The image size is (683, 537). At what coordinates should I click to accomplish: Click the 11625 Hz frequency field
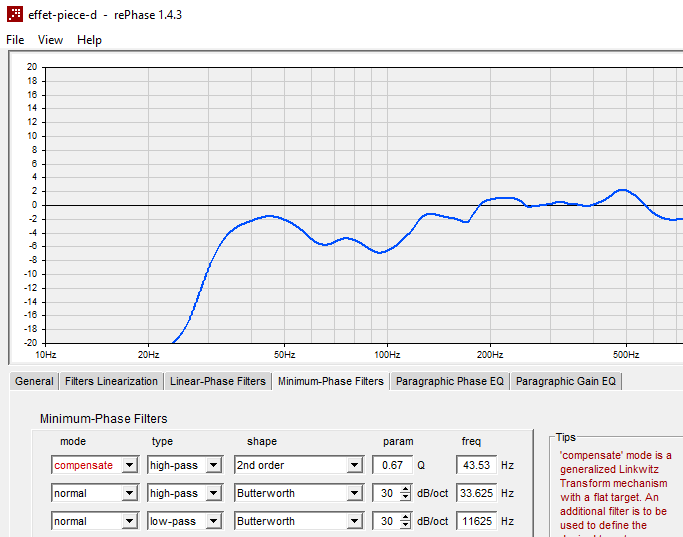[x=477, y=521]
